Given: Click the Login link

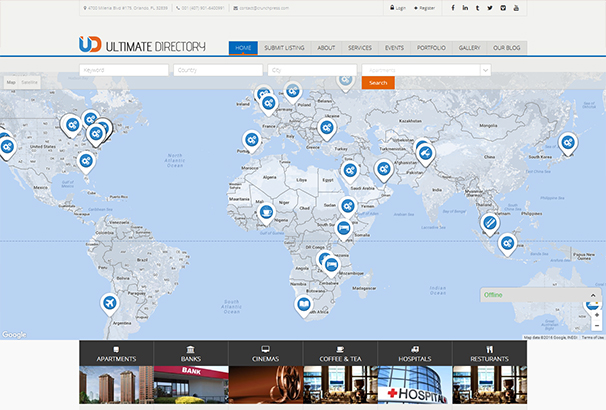Looking at the screenshot, I should pyautogui.click(x=398, y=8).
